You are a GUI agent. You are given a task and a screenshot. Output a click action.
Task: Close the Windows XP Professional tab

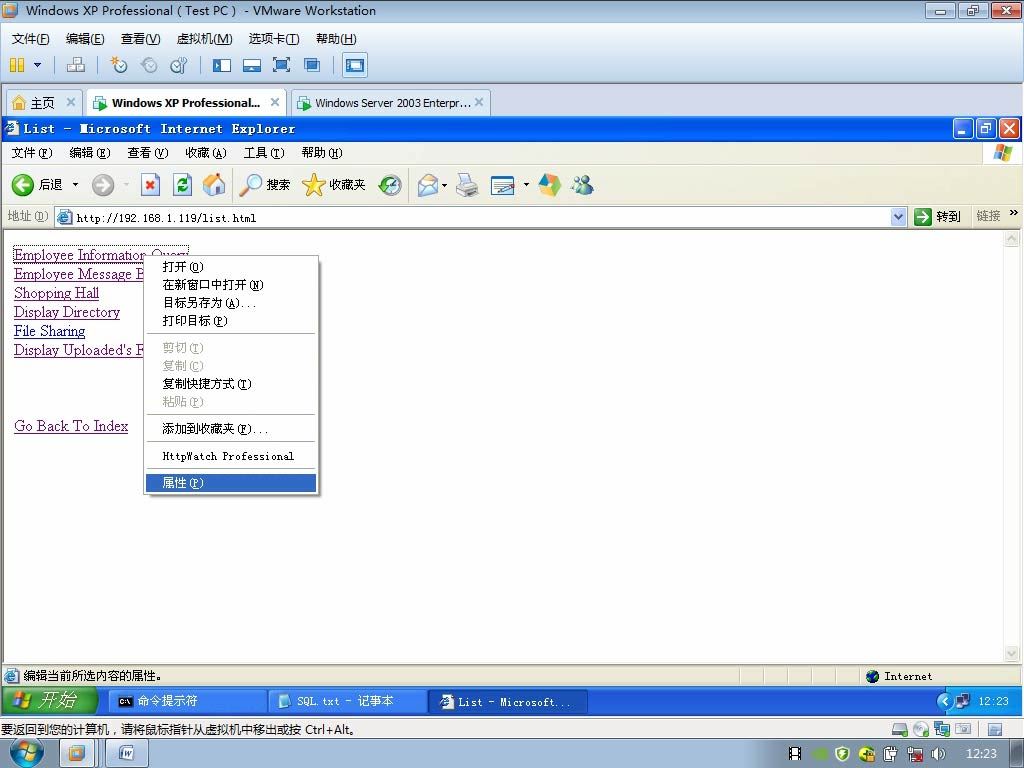275,102
